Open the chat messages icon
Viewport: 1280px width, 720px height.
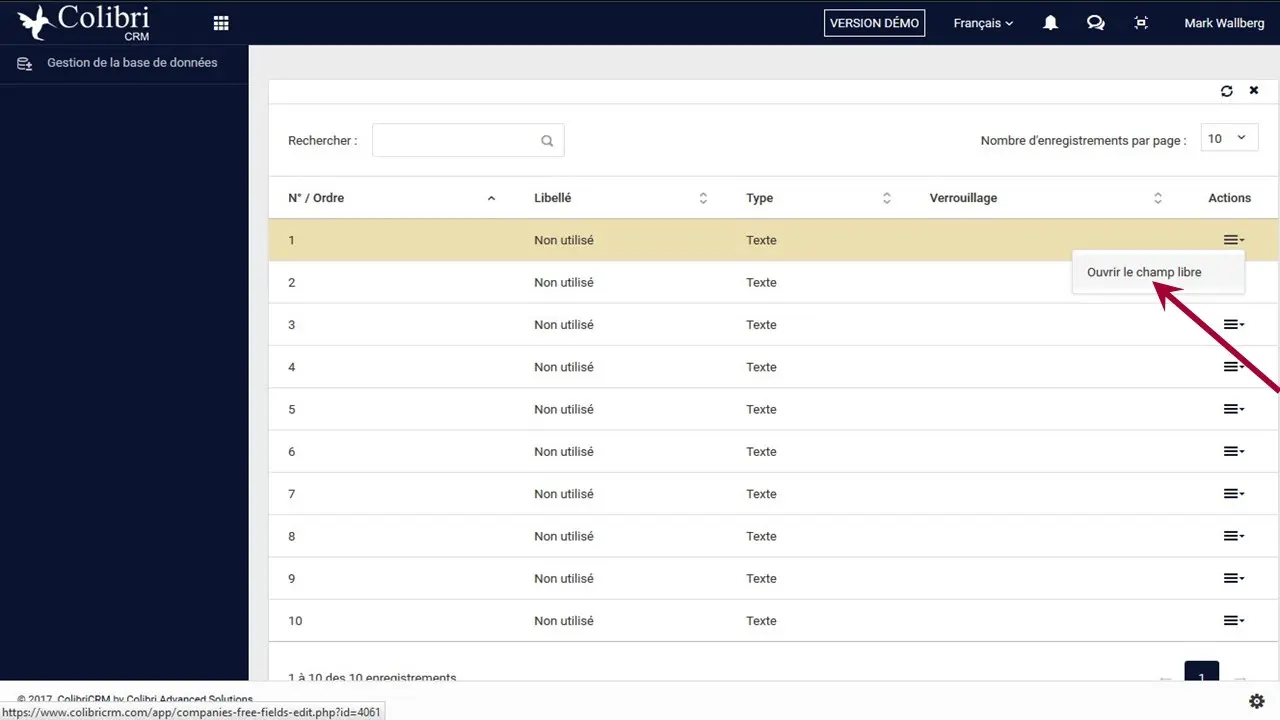click(x=1096, y=23)
